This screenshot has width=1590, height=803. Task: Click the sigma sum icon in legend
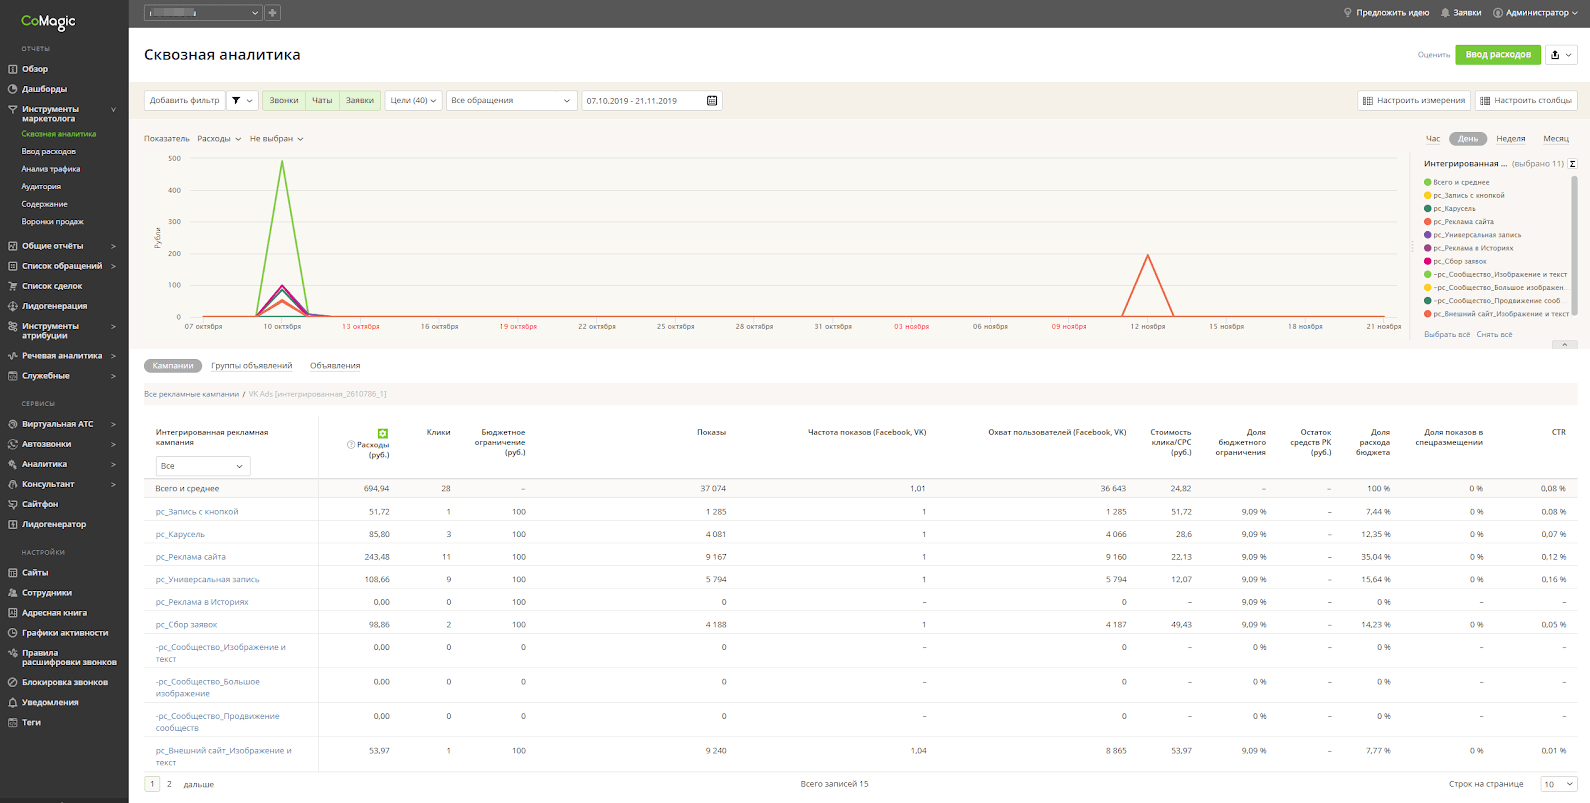pos(1572,164)
